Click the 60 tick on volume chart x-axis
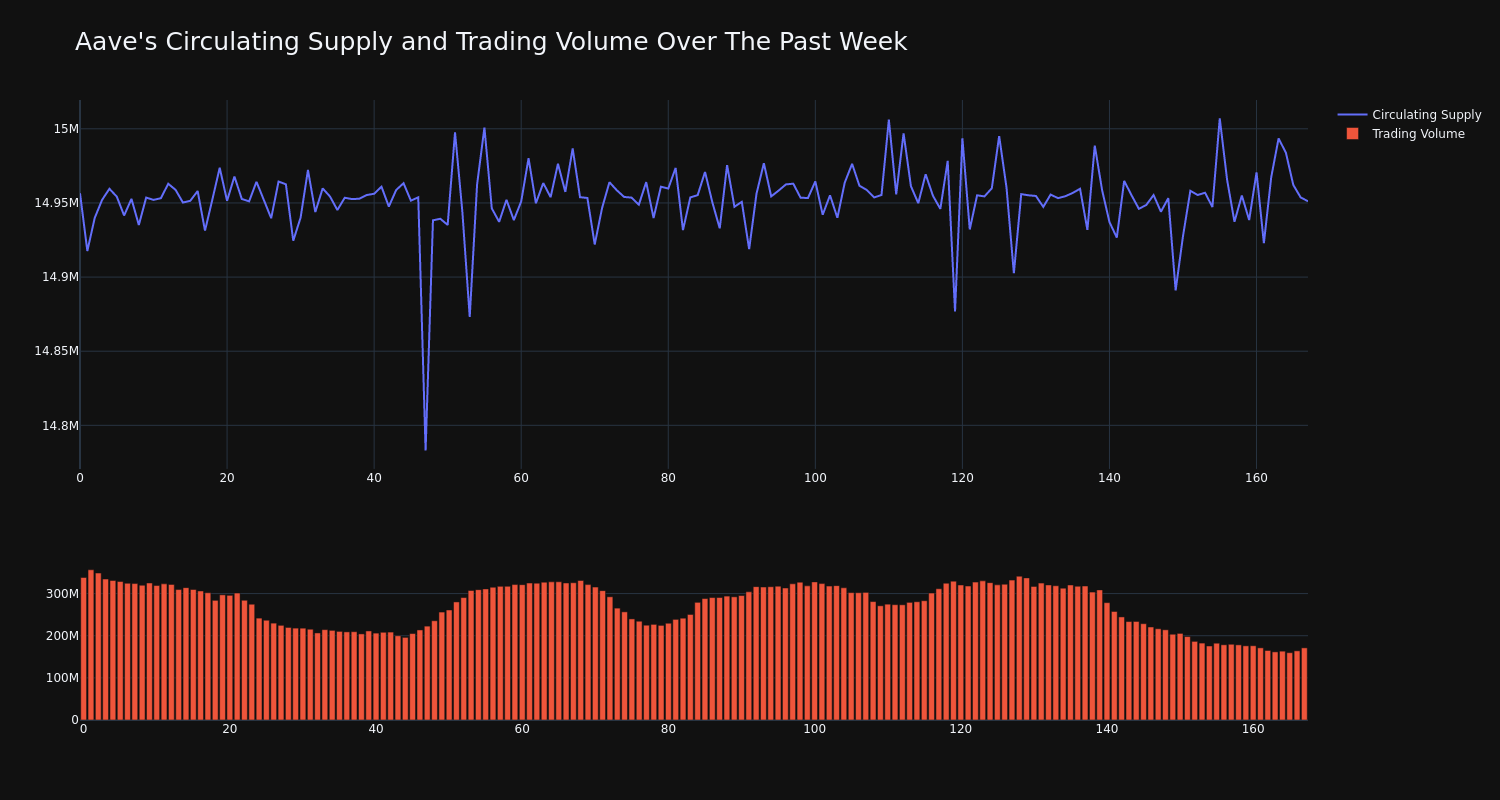1500x800 pixels. (522, 729)
